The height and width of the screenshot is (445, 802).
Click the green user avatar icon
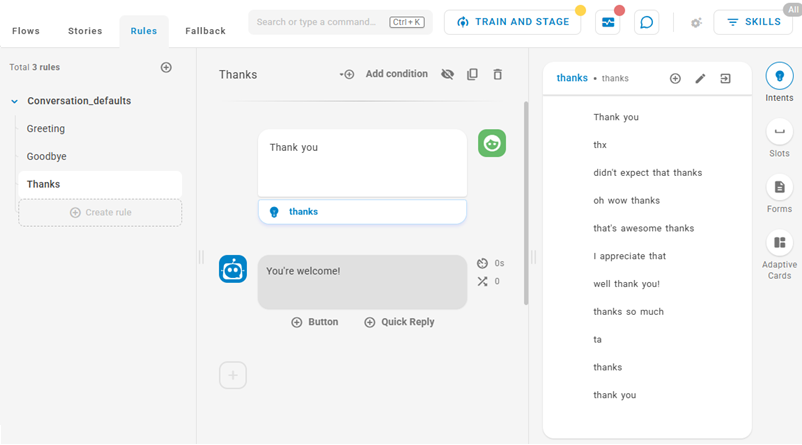click(492, 143)
